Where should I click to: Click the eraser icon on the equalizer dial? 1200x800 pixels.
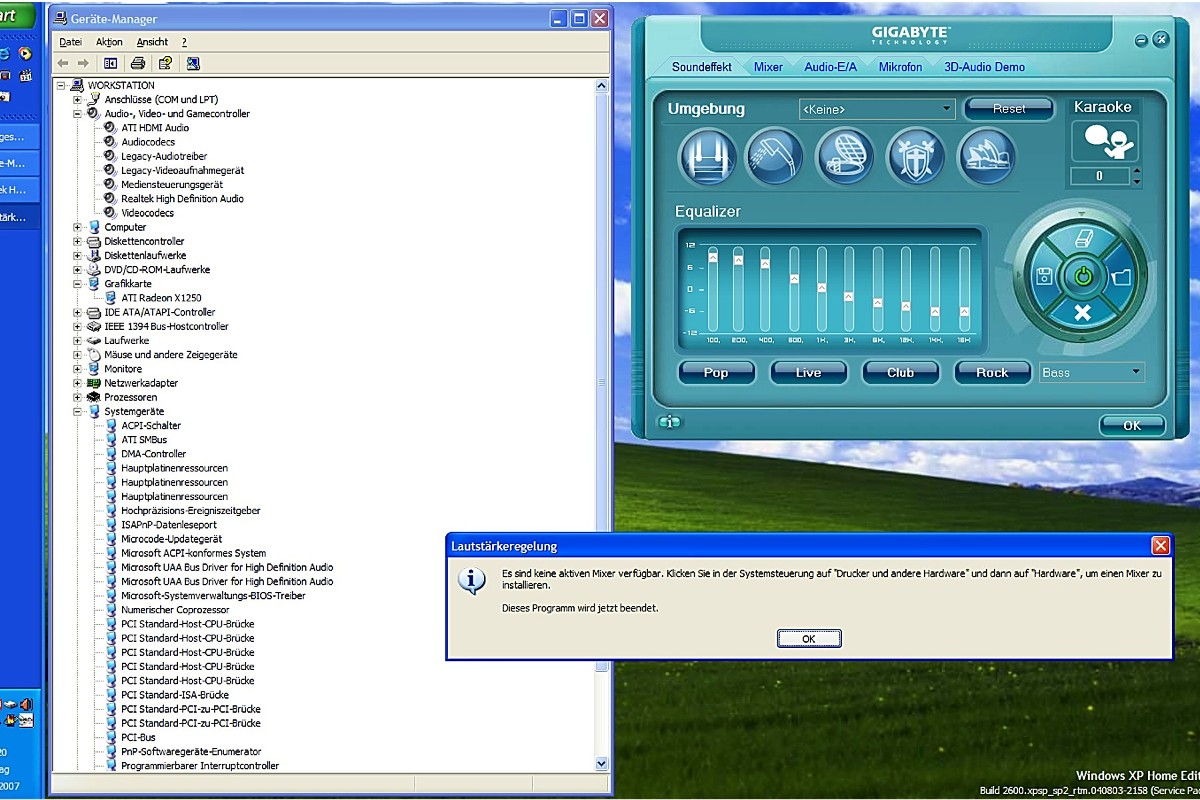tap(1083, 239)
